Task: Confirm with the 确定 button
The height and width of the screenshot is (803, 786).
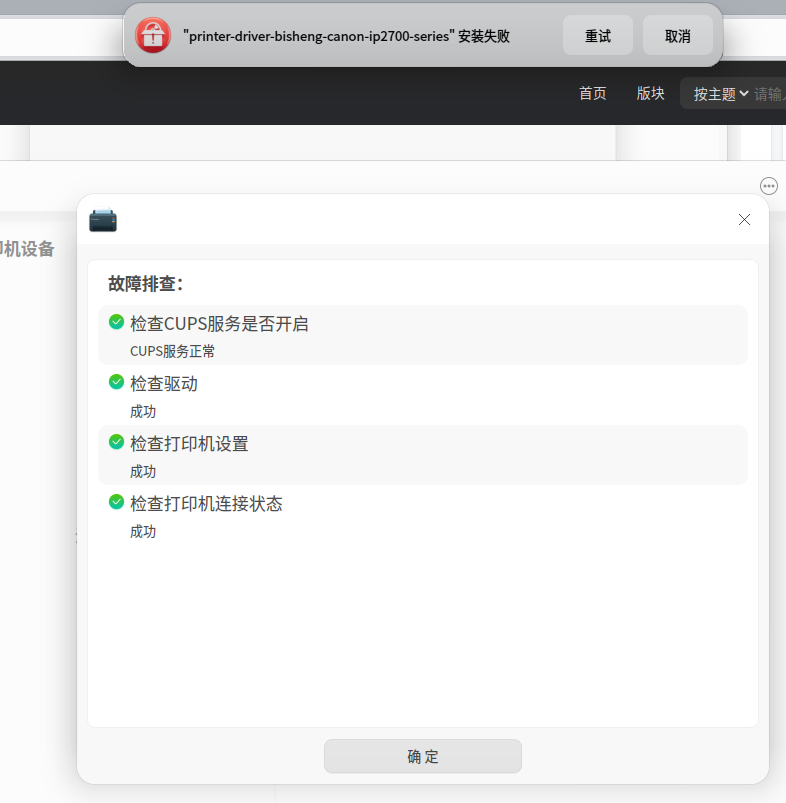Action: pyautogui.click(x=423, y=756)
